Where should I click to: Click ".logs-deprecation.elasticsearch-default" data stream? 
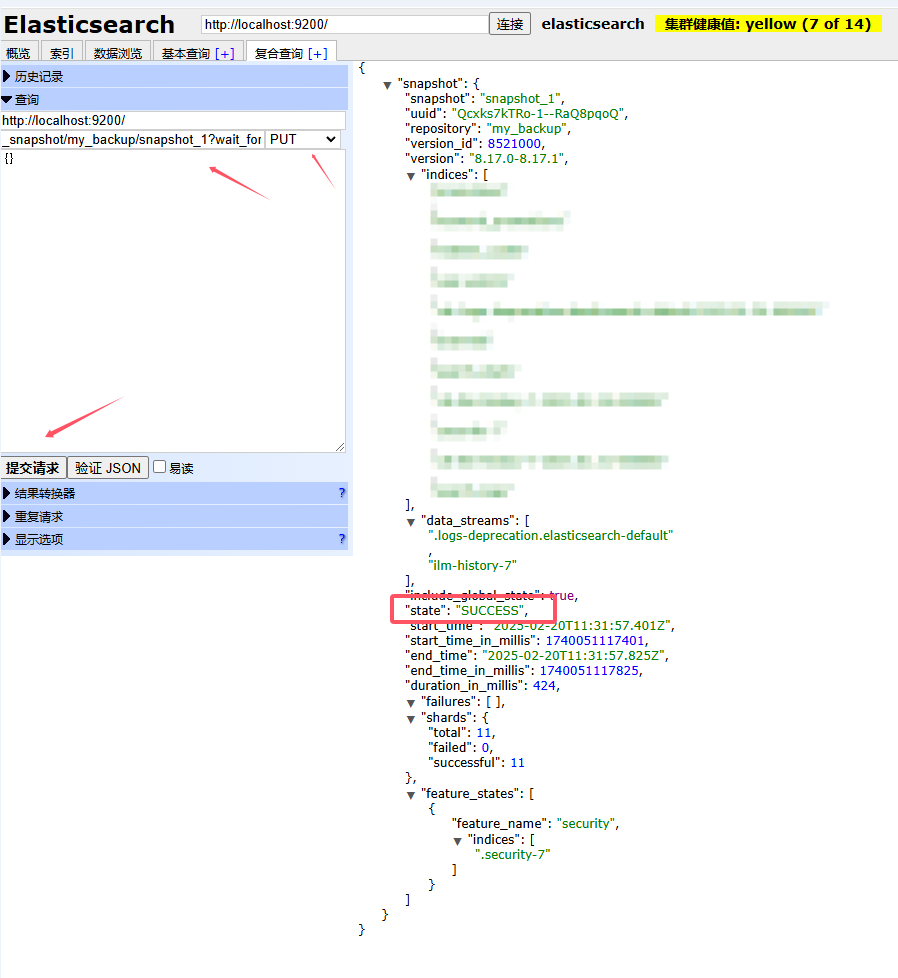(x=551, y=535)
